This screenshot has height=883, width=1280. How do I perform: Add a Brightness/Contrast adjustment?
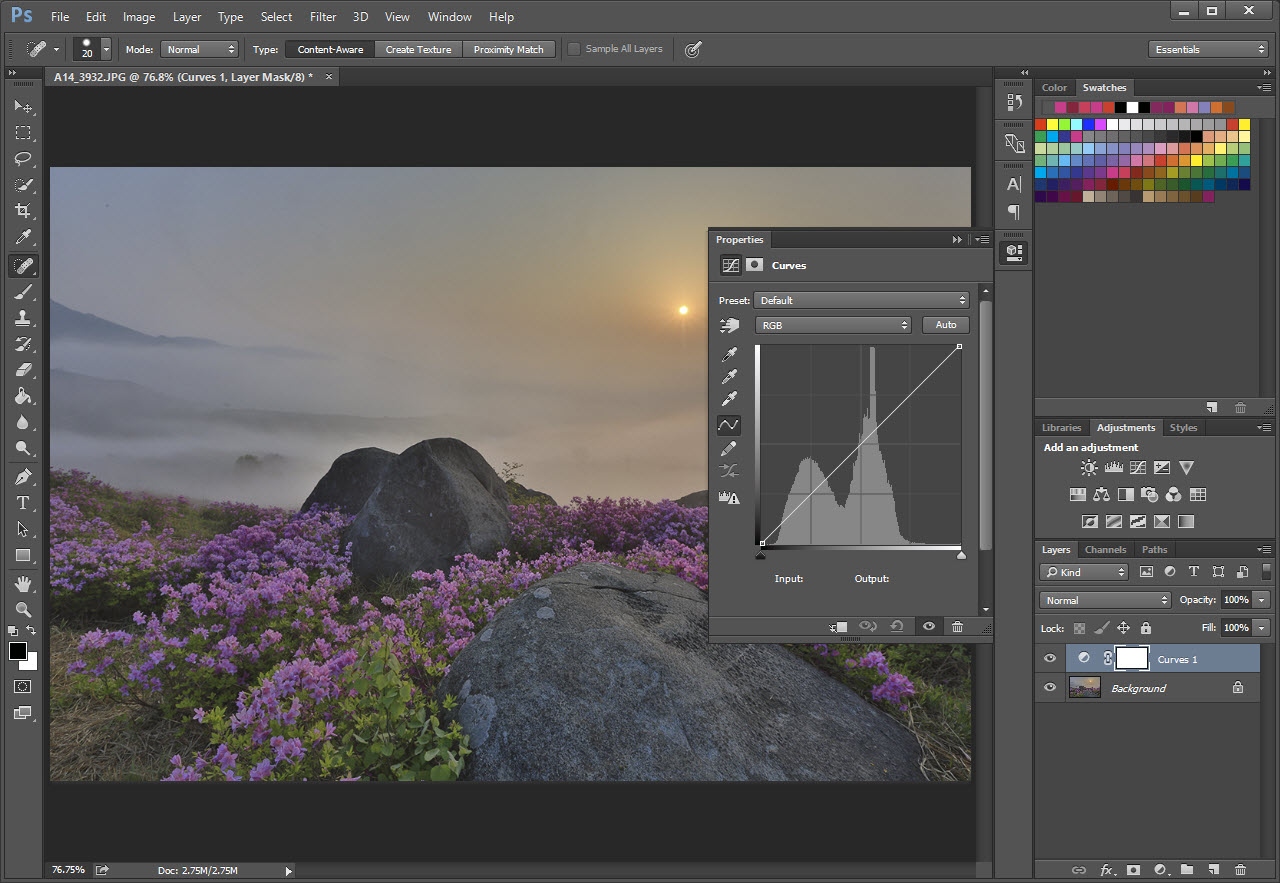[1089, 467]
